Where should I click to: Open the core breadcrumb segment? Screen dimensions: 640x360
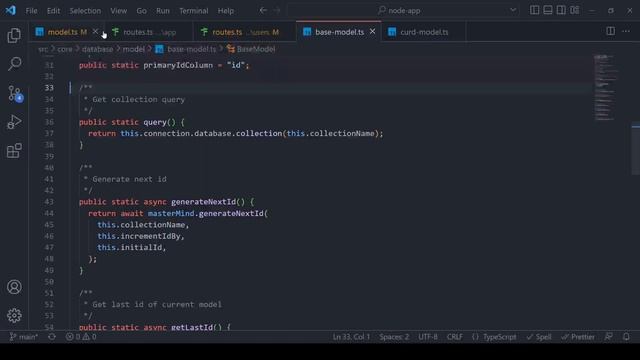64,49
